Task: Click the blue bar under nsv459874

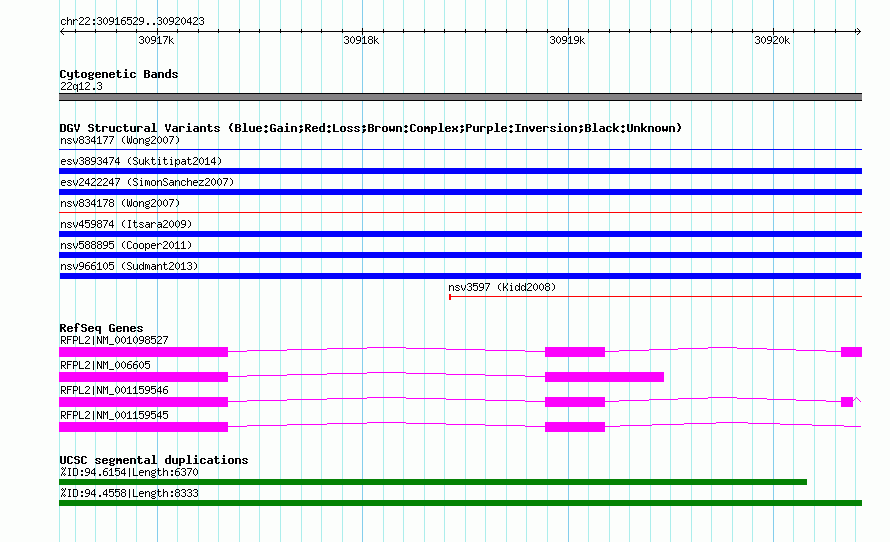Action: coord(460,234)
